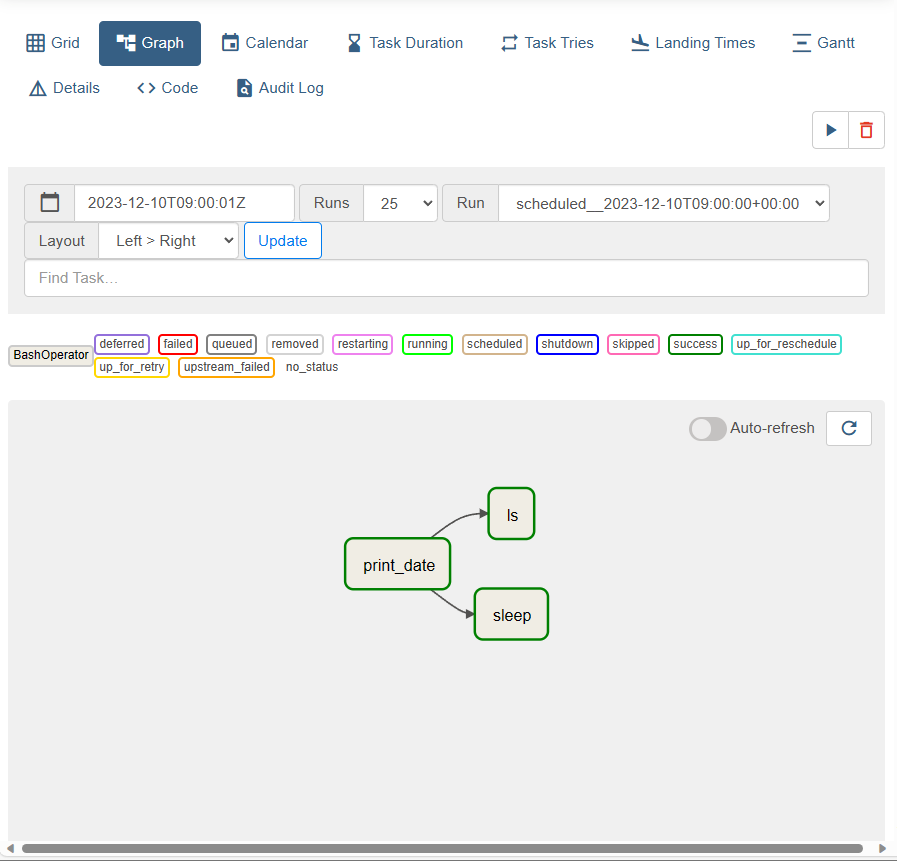
Task: Click the no_status legend label
Action: [x=312, y=367]
